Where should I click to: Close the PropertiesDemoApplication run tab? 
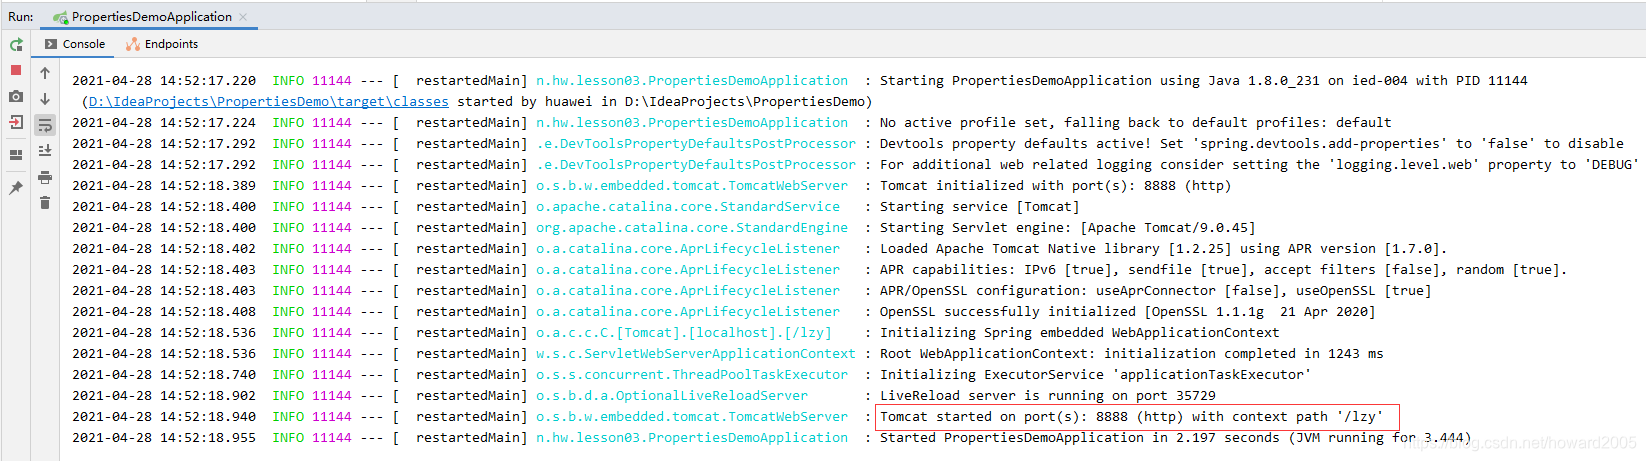[244, 17]
